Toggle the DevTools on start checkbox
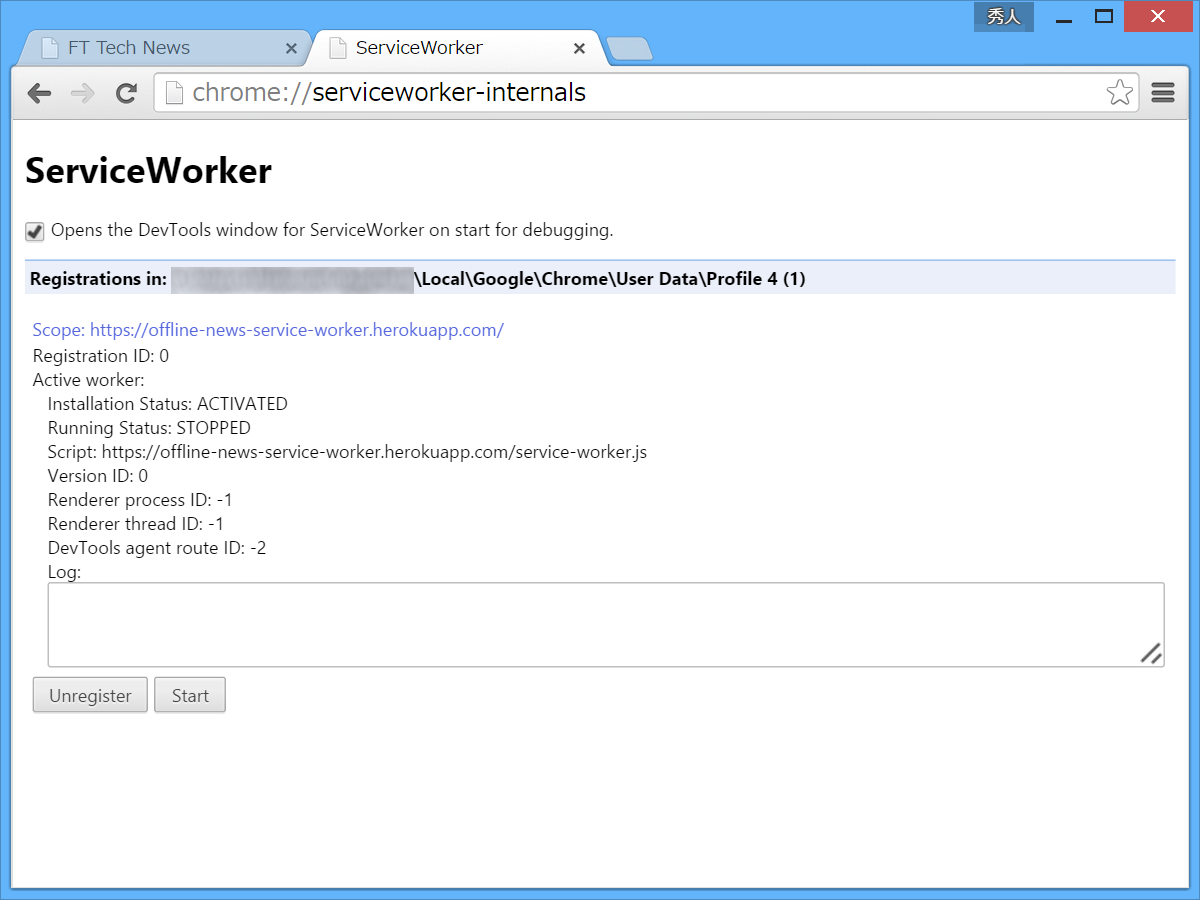The image size is (1200, 900). [x=35, y=231]
